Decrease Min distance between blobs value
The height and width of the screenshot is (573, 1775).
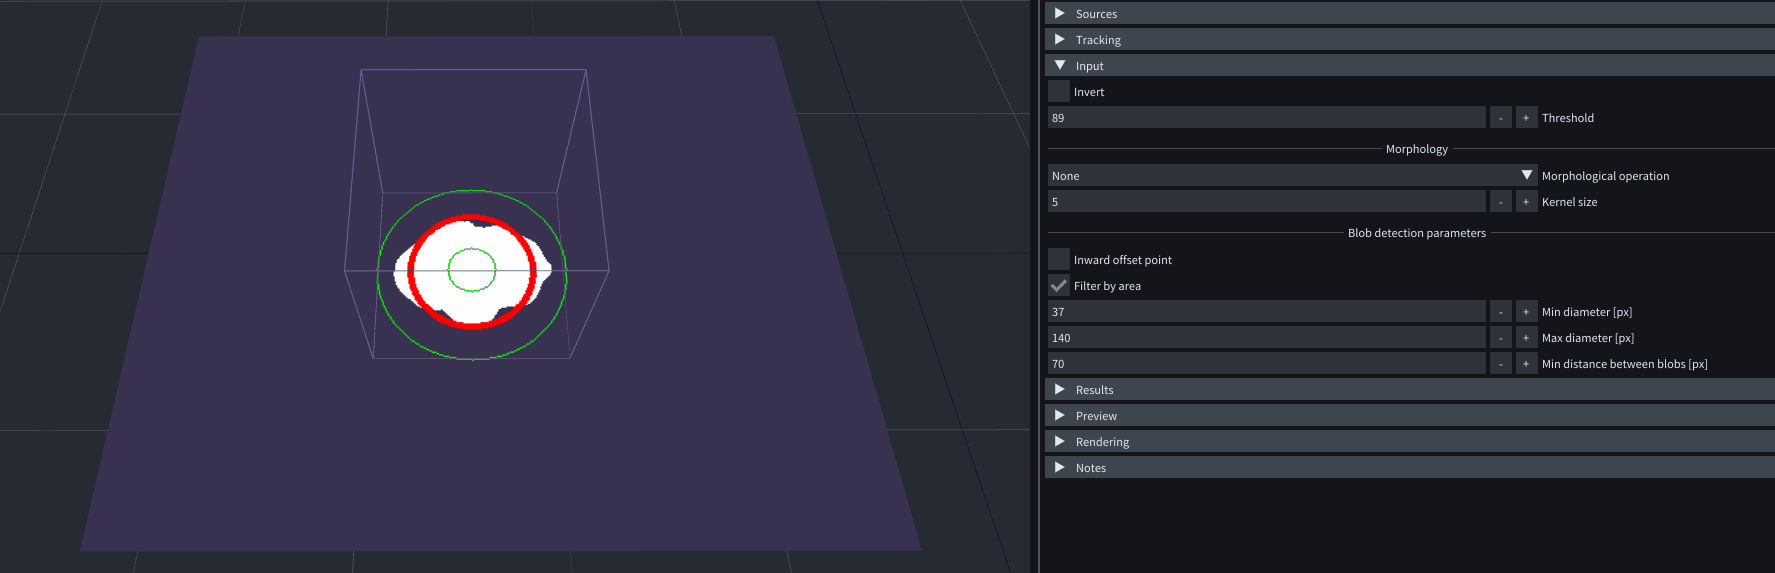[1501, 363]
